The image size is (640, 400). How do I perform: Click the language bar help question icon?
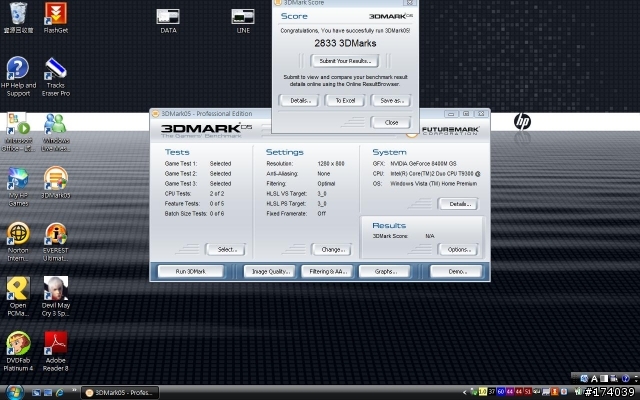625,379
